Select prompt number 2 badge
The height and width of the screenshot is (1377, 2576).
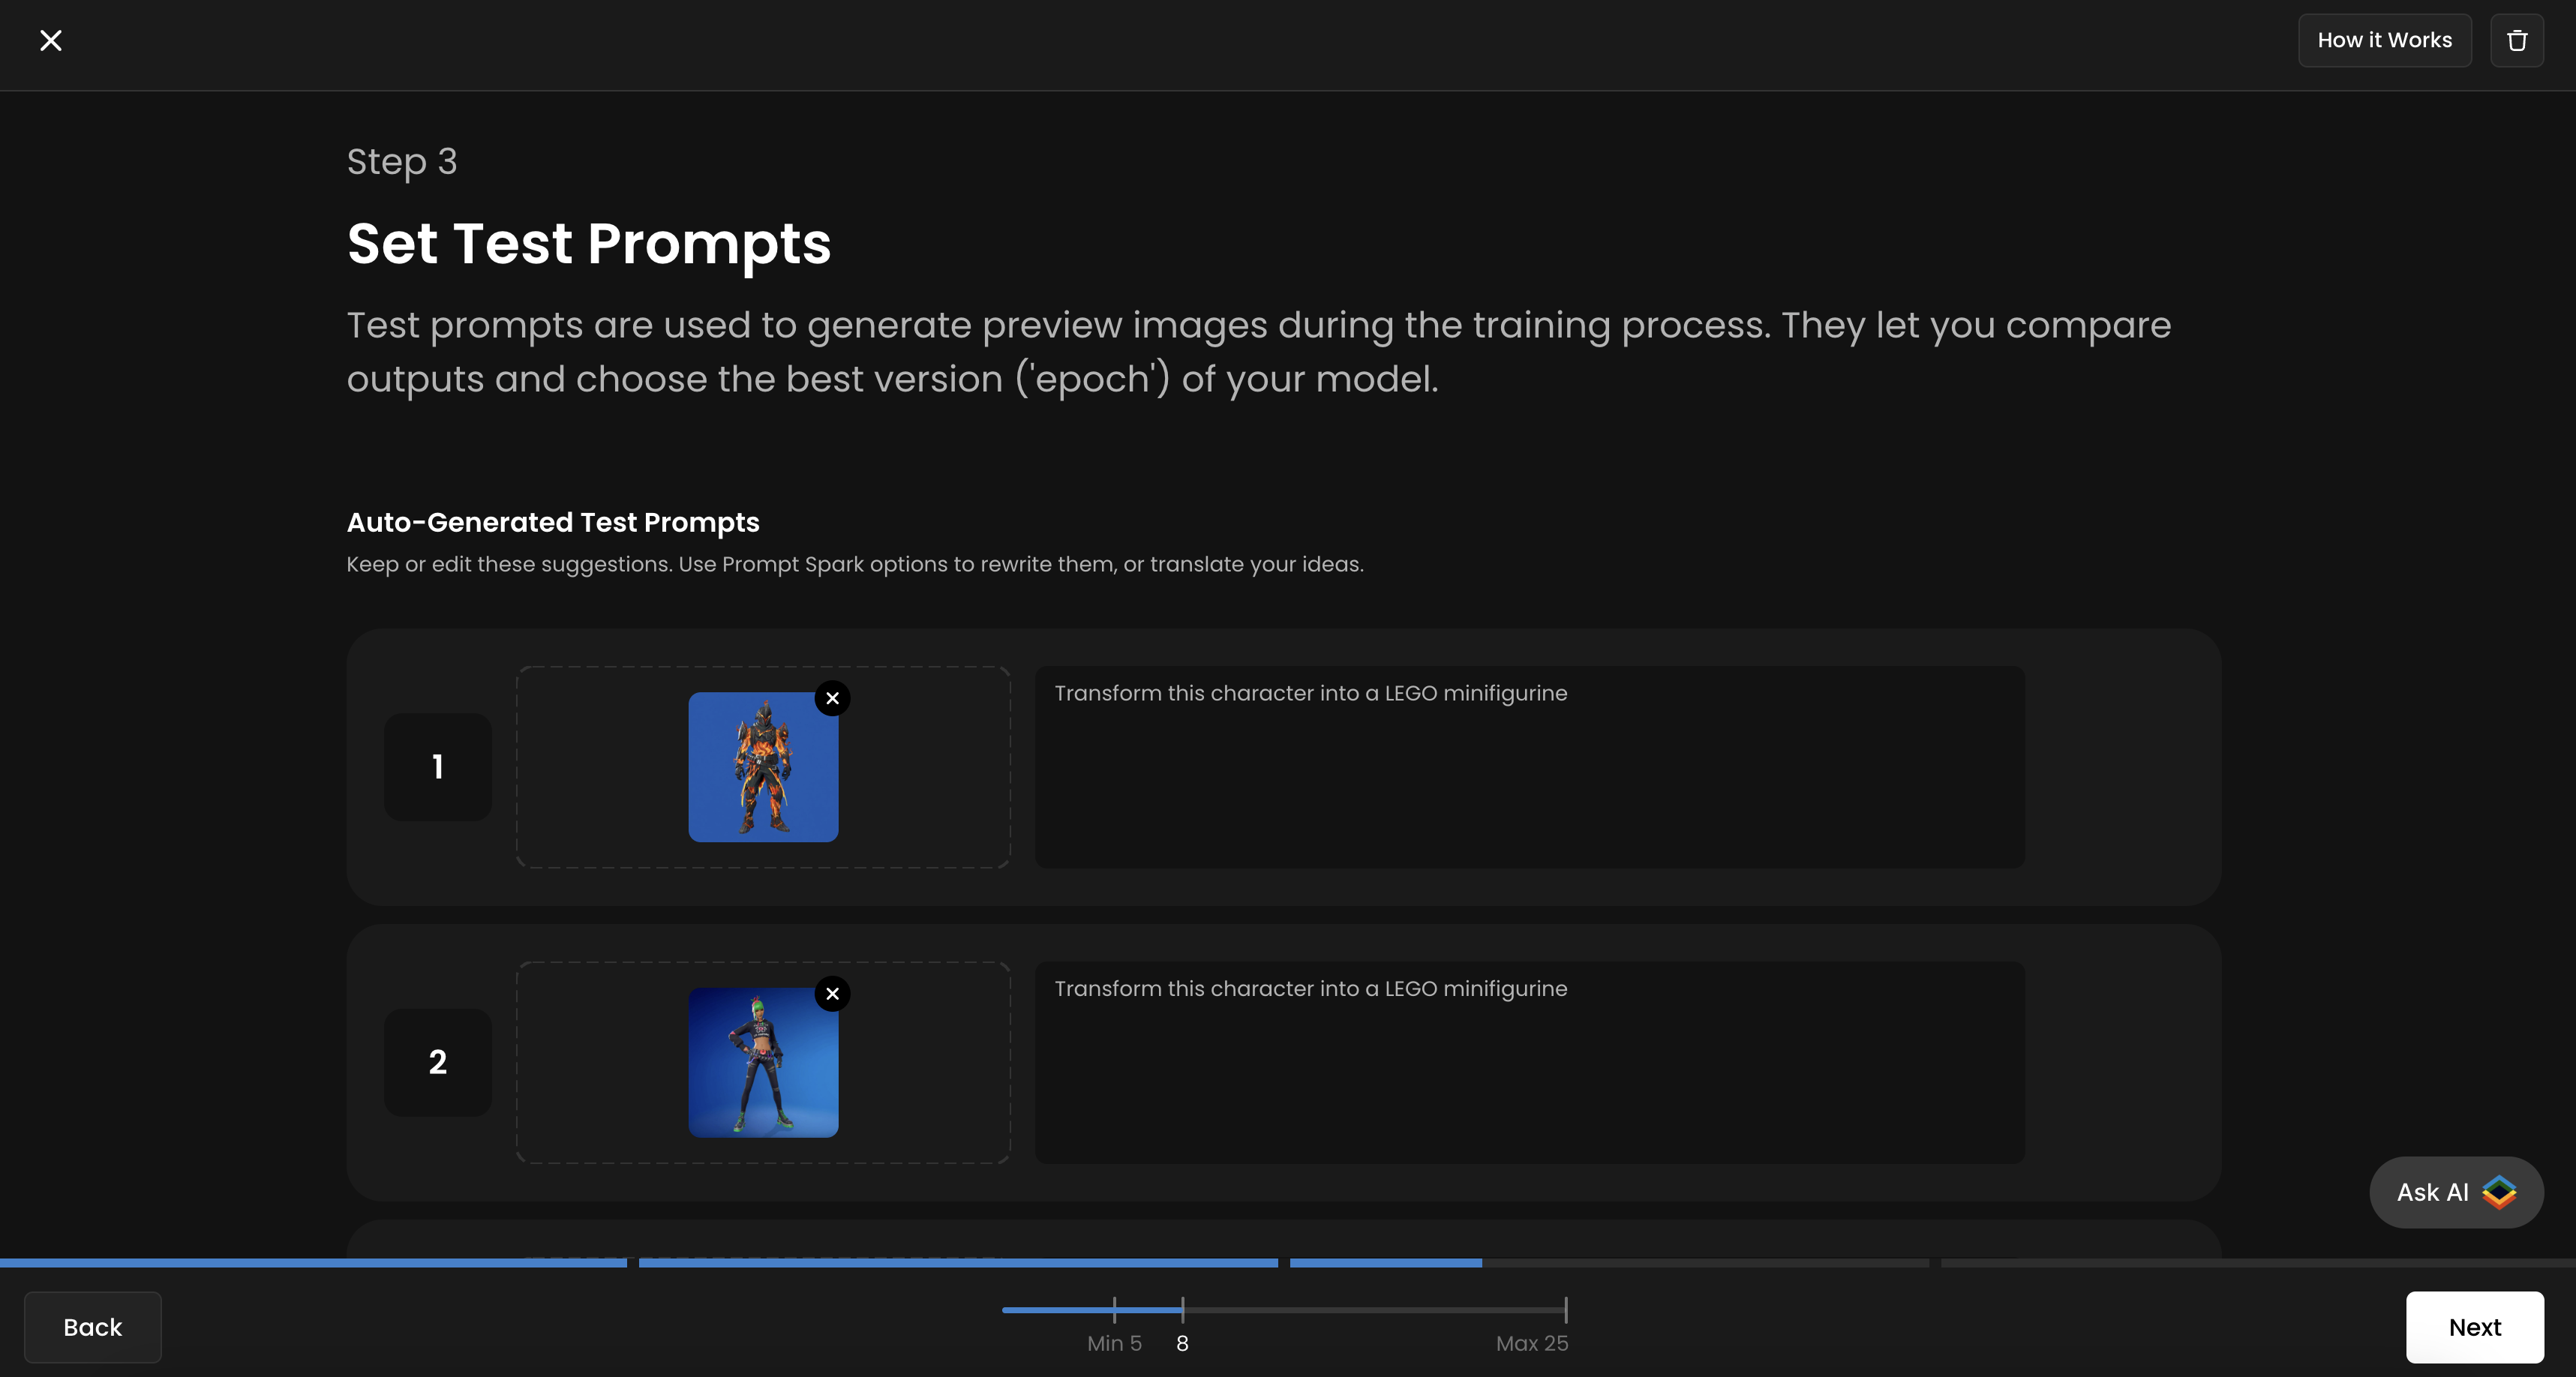pos(437,1062)
